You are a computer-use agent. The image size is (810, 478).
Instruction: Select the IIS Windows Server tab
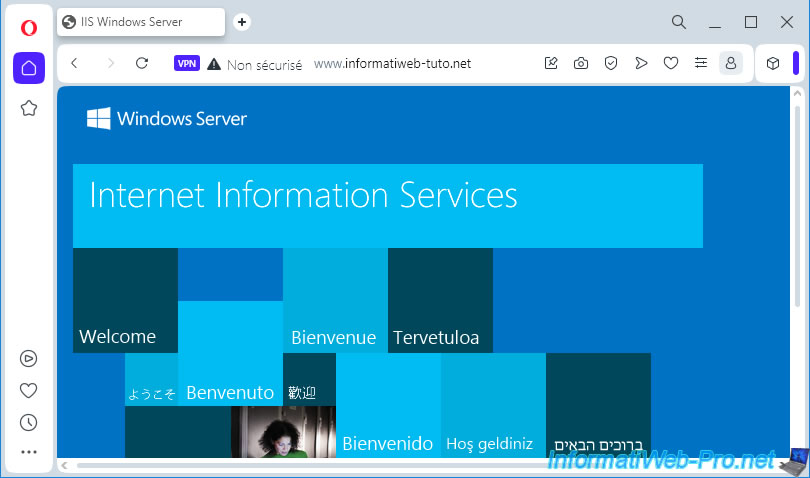141,22
